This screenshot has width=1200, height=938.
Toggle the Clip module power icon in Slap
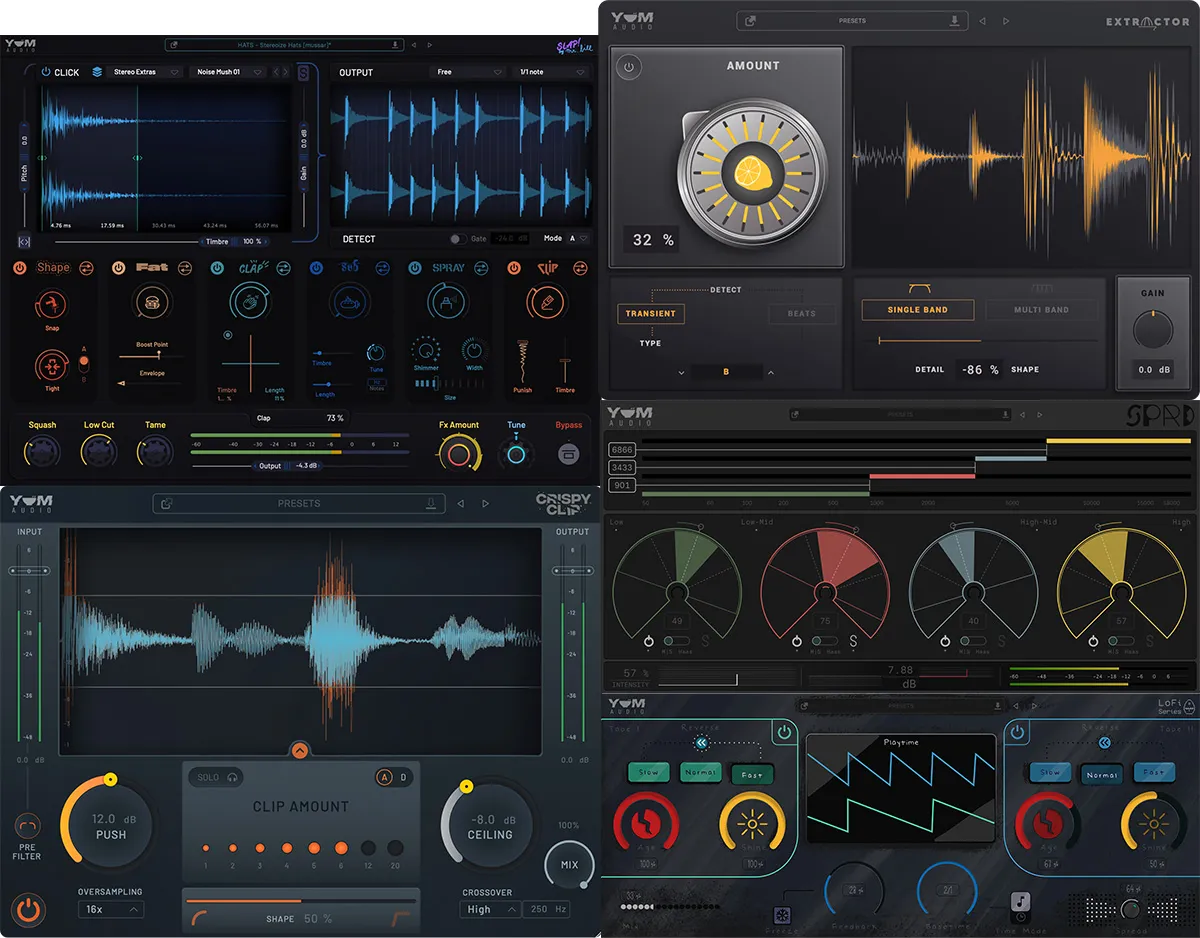coord(514,268)
